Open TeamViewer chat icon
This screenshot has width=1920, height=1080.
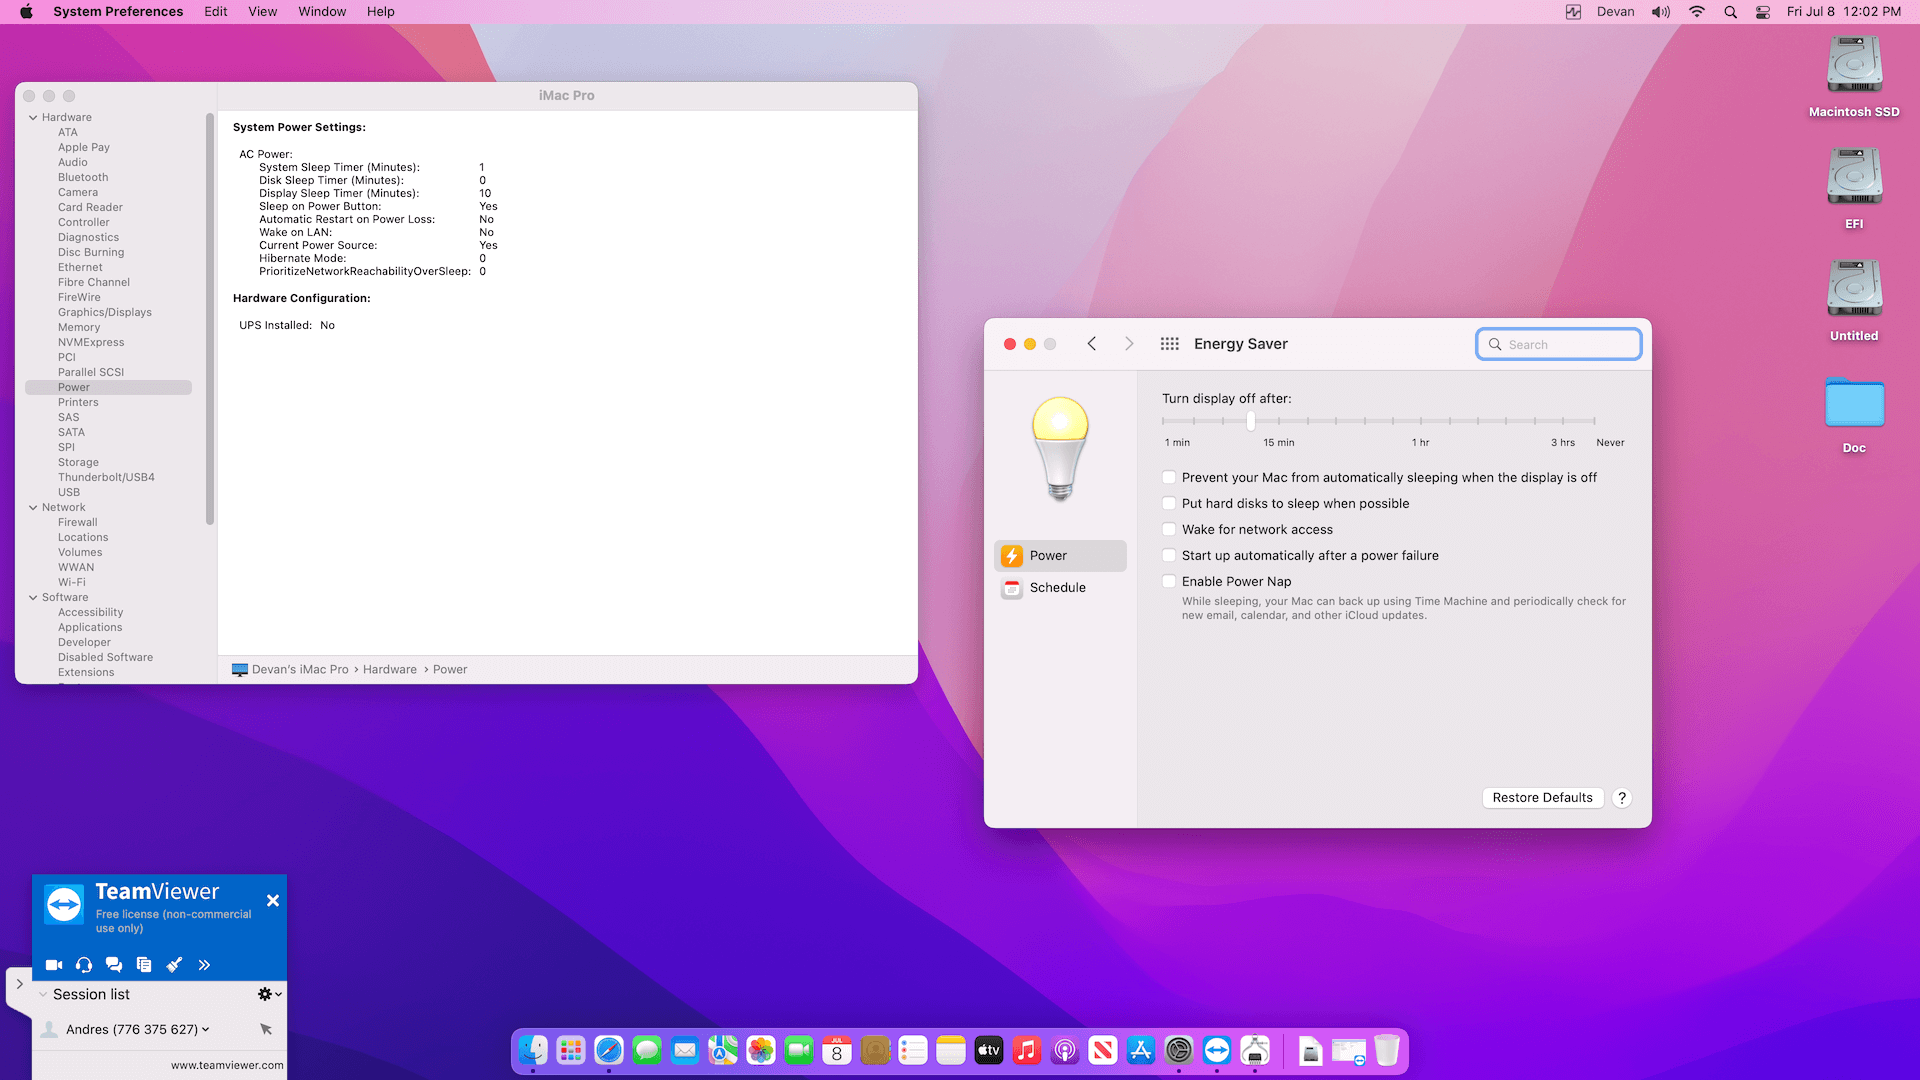[114, 965]
